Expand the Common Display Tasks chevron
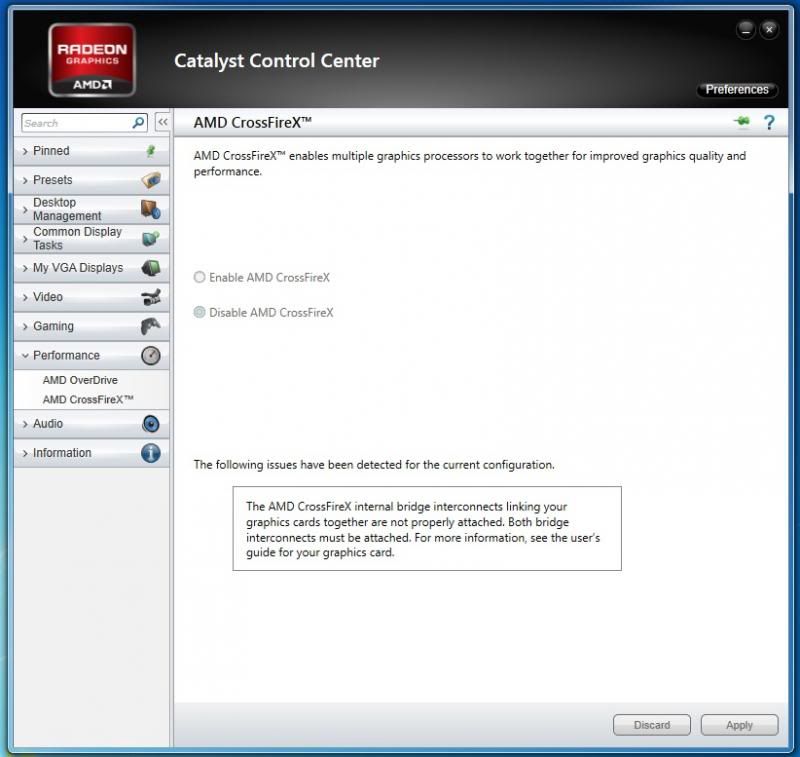Viewport: 800px width, 757px height. click(25, 239)
